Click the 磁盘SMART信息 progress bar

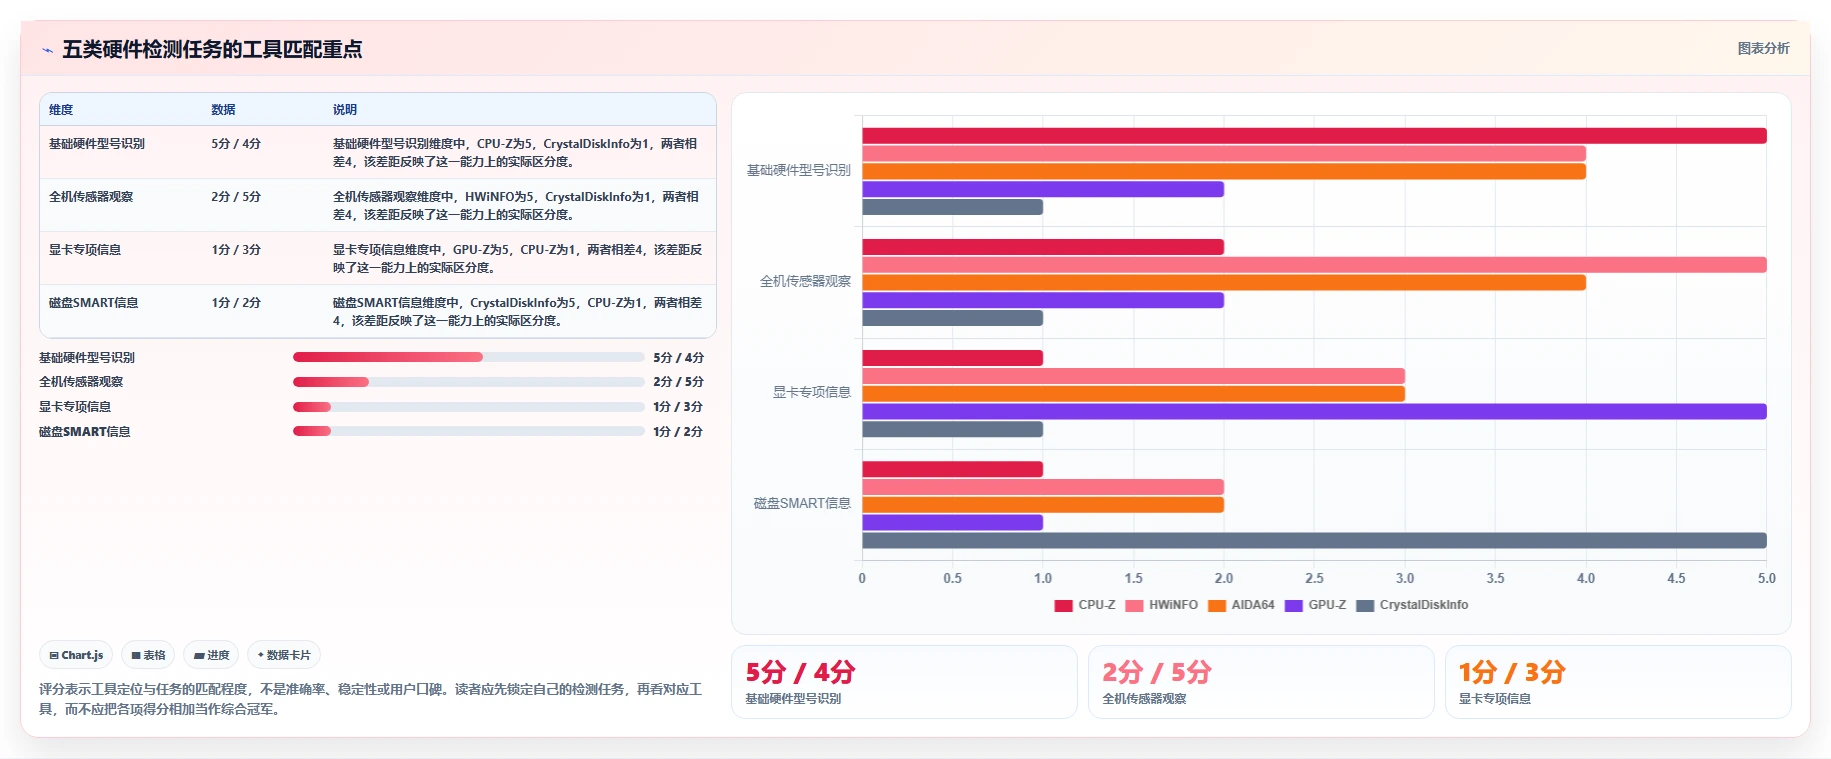coord(468,432)
